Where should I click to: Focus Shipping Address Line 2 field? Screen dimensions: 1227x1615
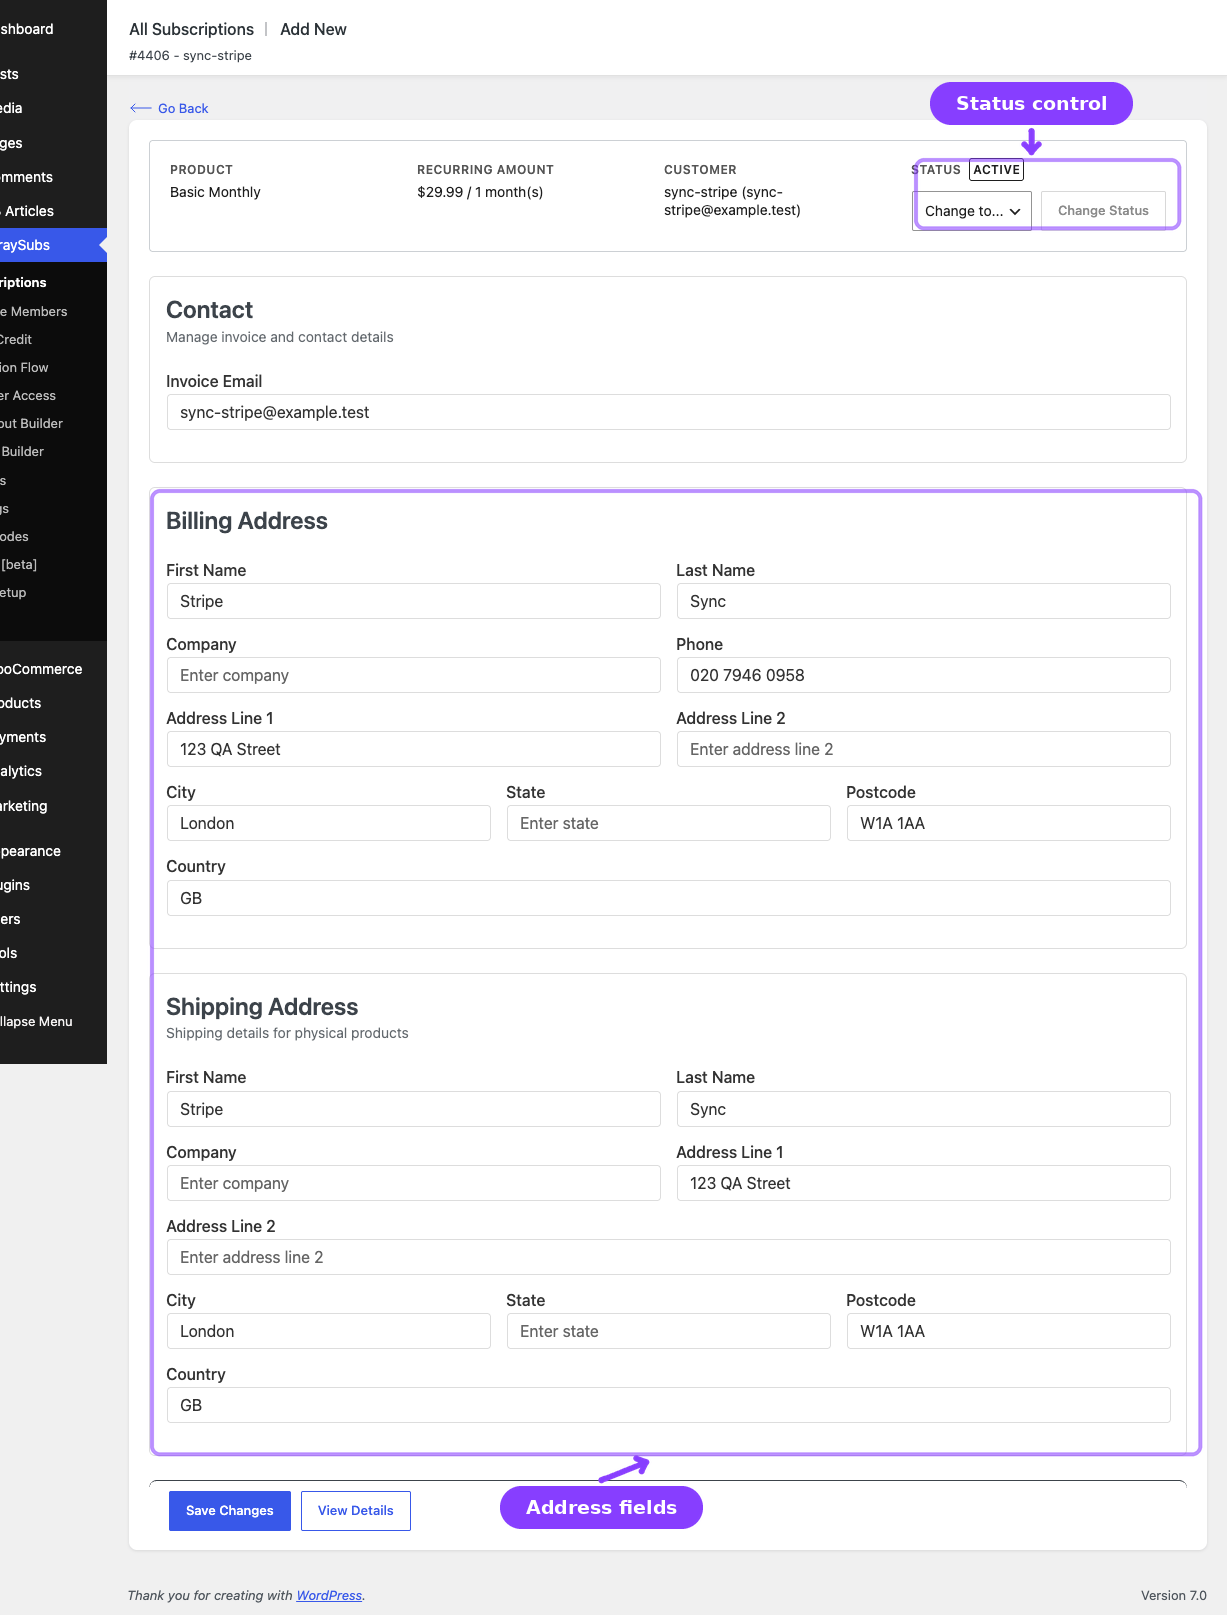[x=668, y=1257]
